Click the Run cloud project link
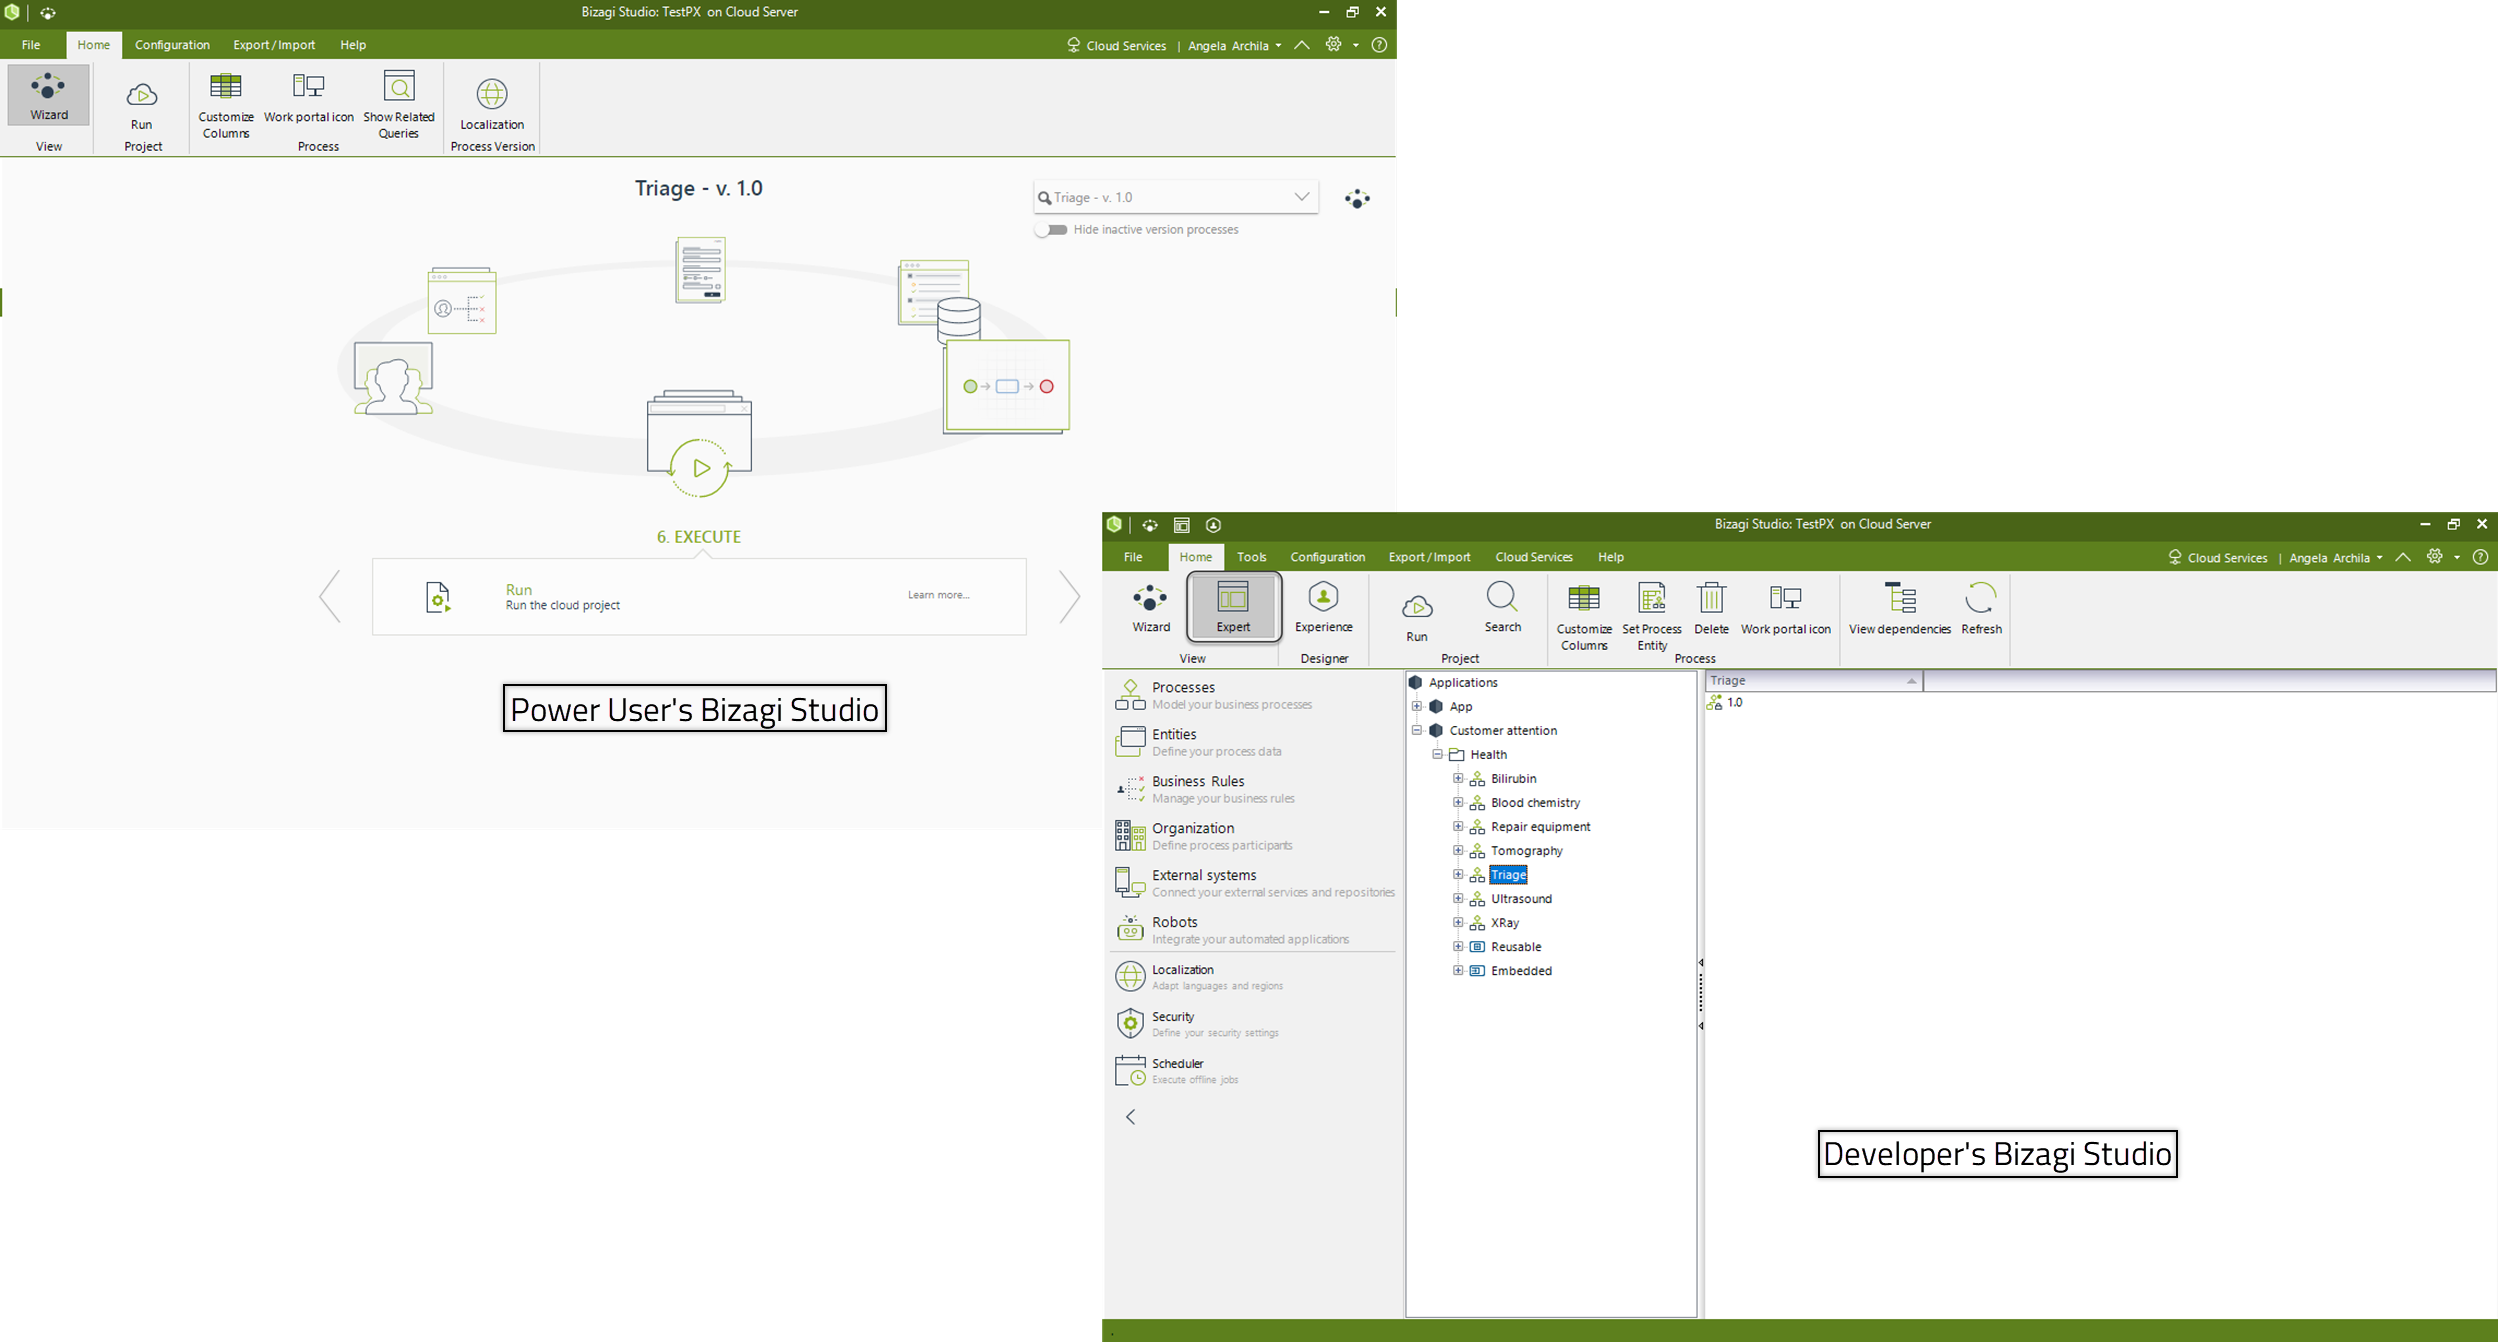This screenshot has height=1342, width=2499. [518, 590]
